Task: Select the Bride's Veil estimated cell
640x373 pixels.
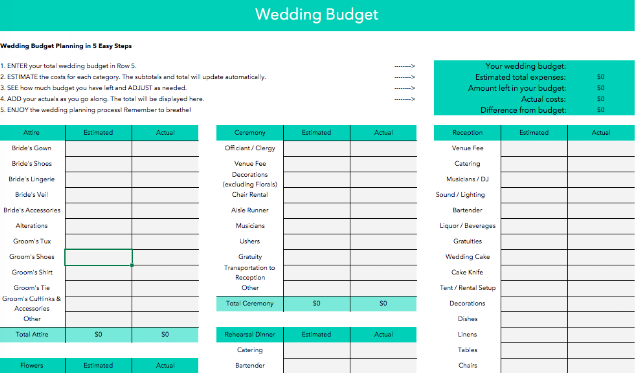Action: coord(98,195)
